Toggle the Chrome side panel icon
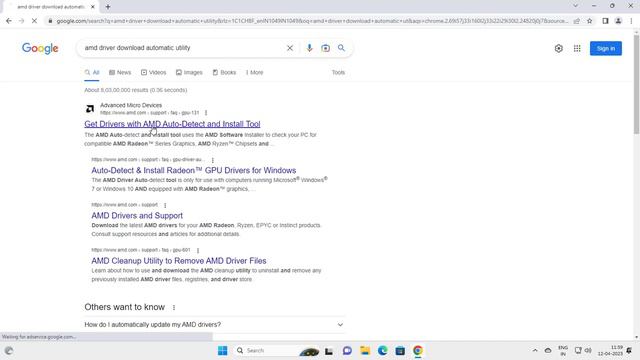This screenshot has width=640, height=360. click(x=605, y=21)
